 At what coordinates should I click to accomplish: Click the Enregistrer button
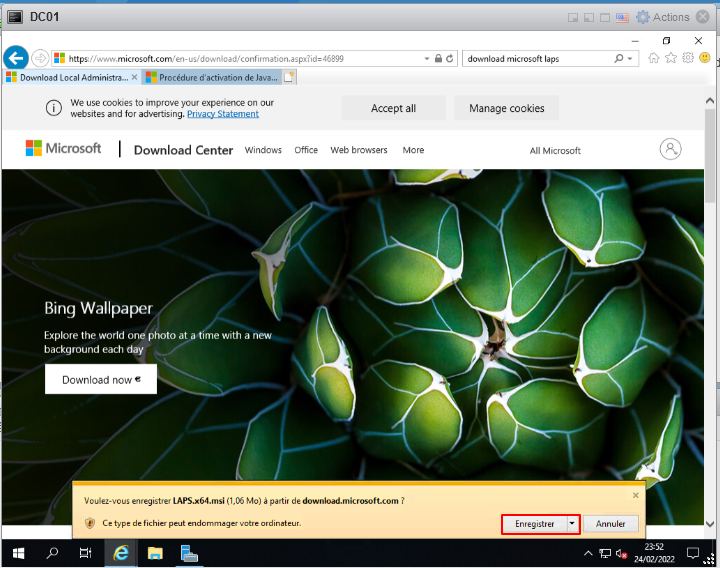tap(534, 523)
